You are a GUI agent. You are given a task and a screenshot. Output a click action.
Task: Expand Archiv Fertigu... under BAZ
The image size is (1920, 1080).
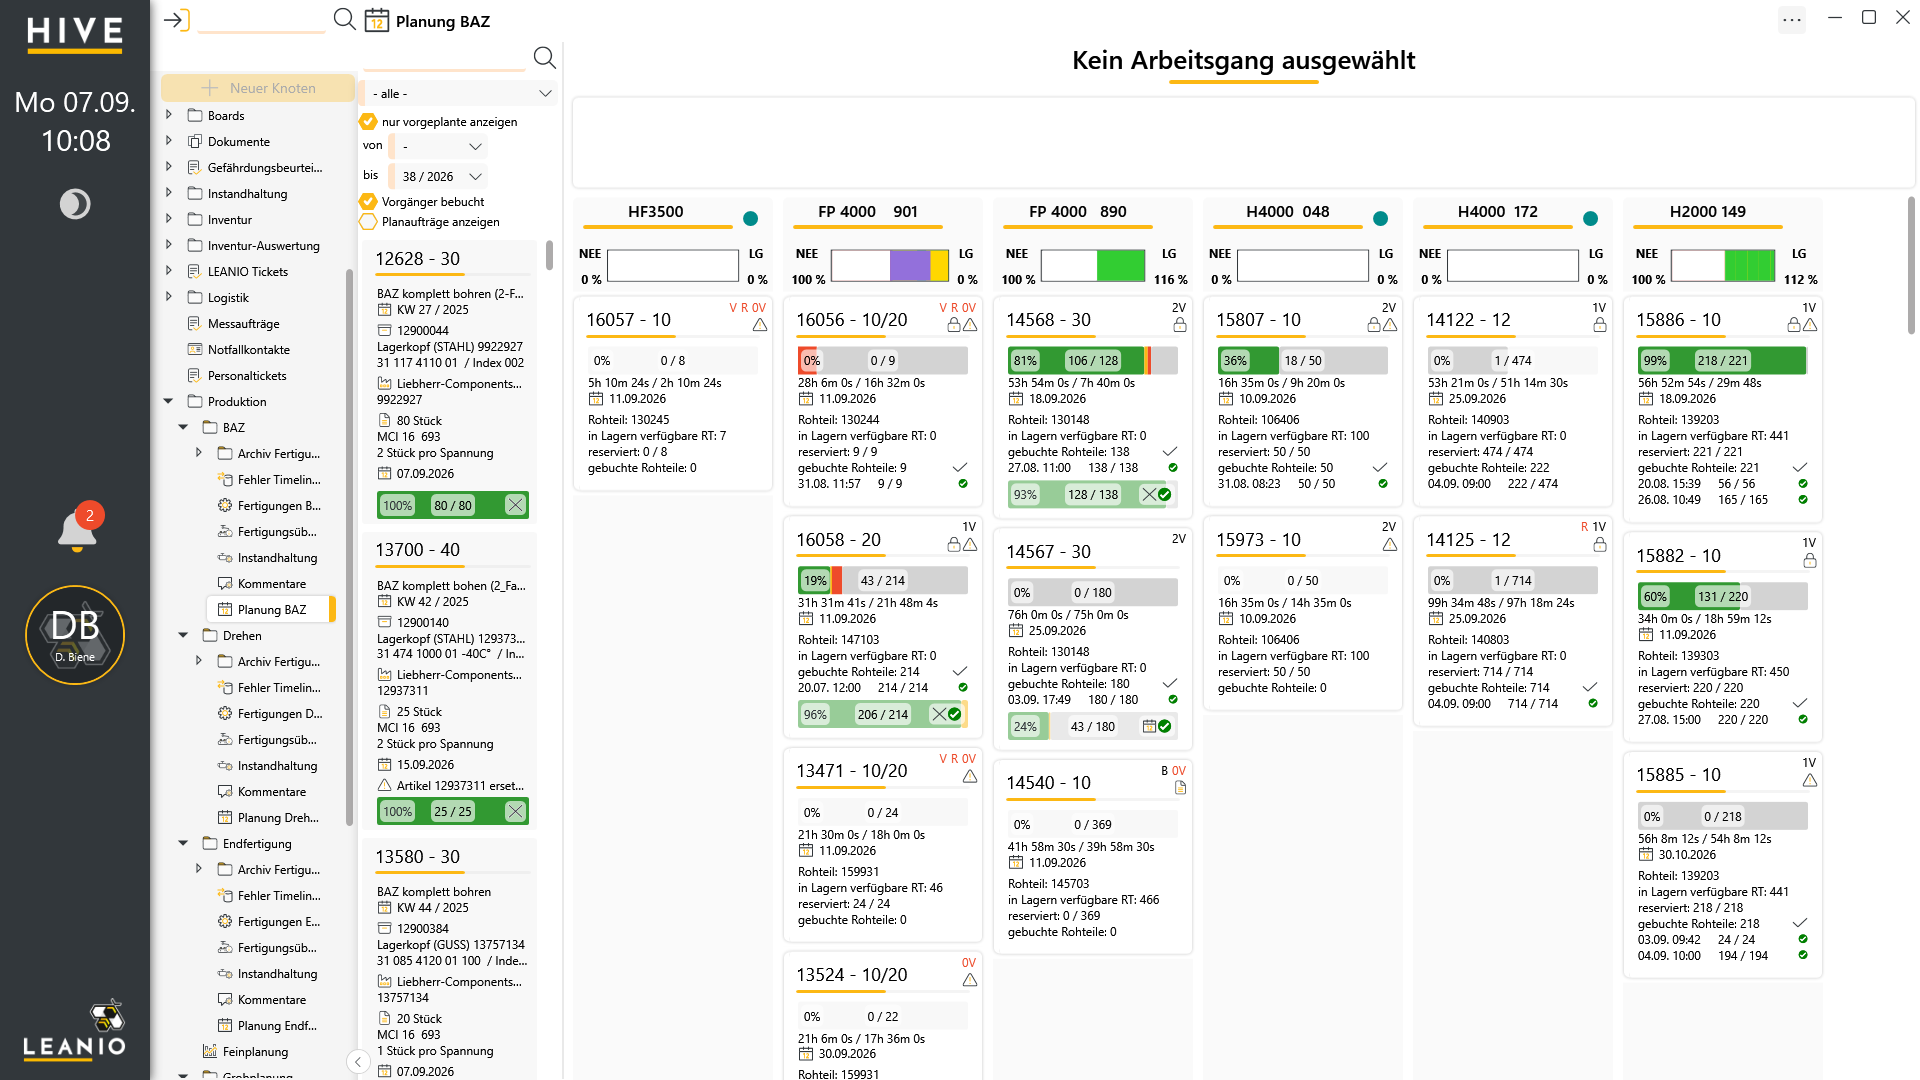click(x=199, y=453)
